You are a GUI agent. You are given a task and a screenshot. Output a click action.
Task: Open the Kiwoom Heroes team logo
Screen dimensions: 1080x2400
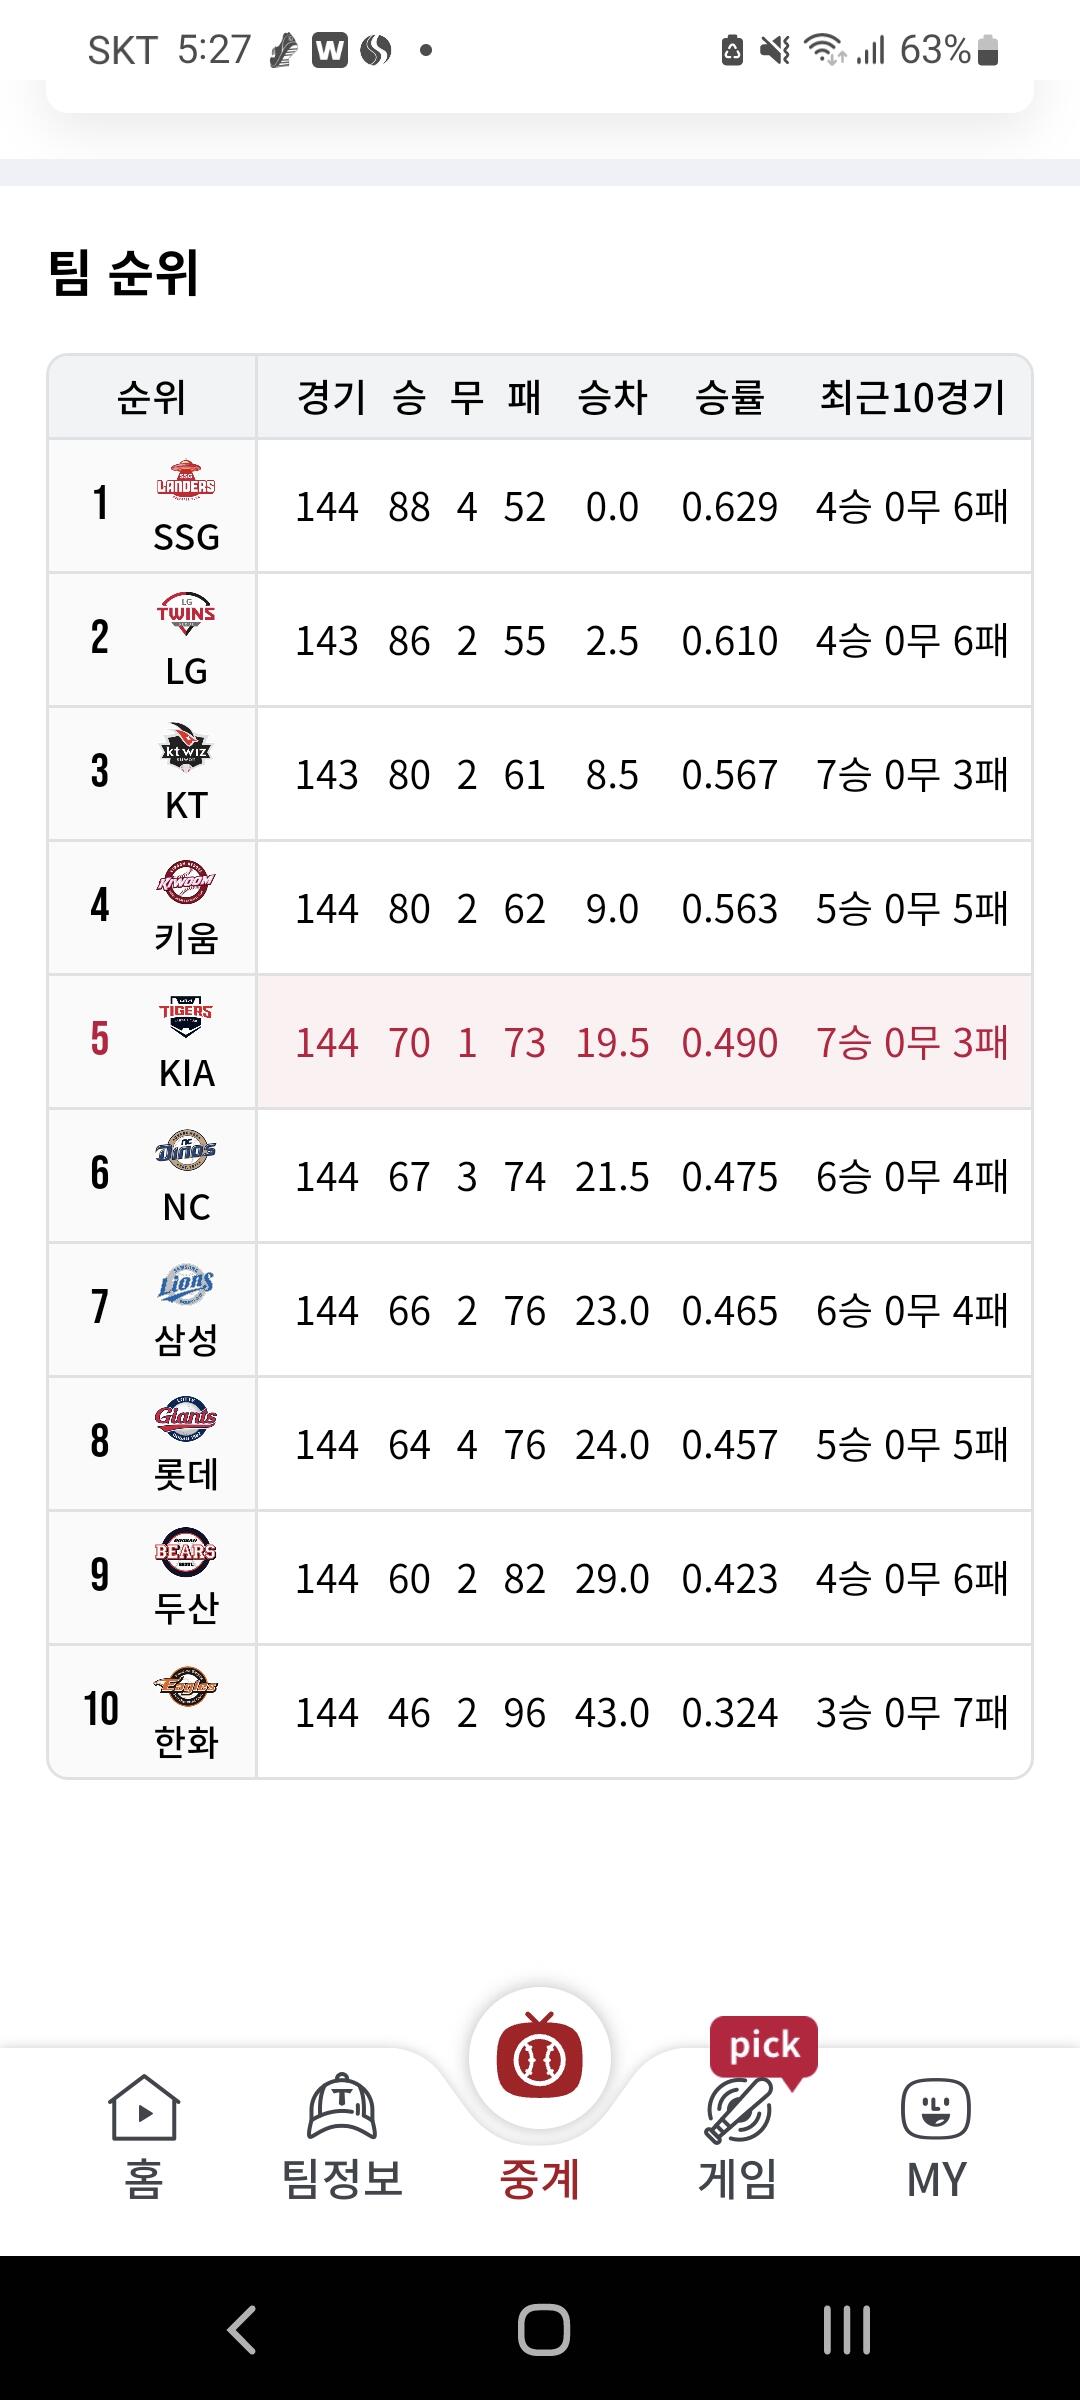tap(186, 881)
